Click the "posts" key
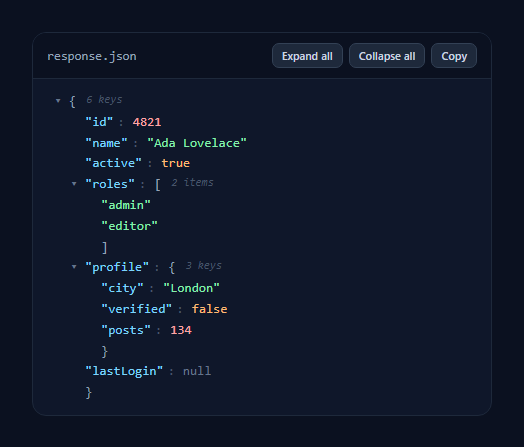The image size is (524, 447). pyautogui.click(x=126, y=330)
